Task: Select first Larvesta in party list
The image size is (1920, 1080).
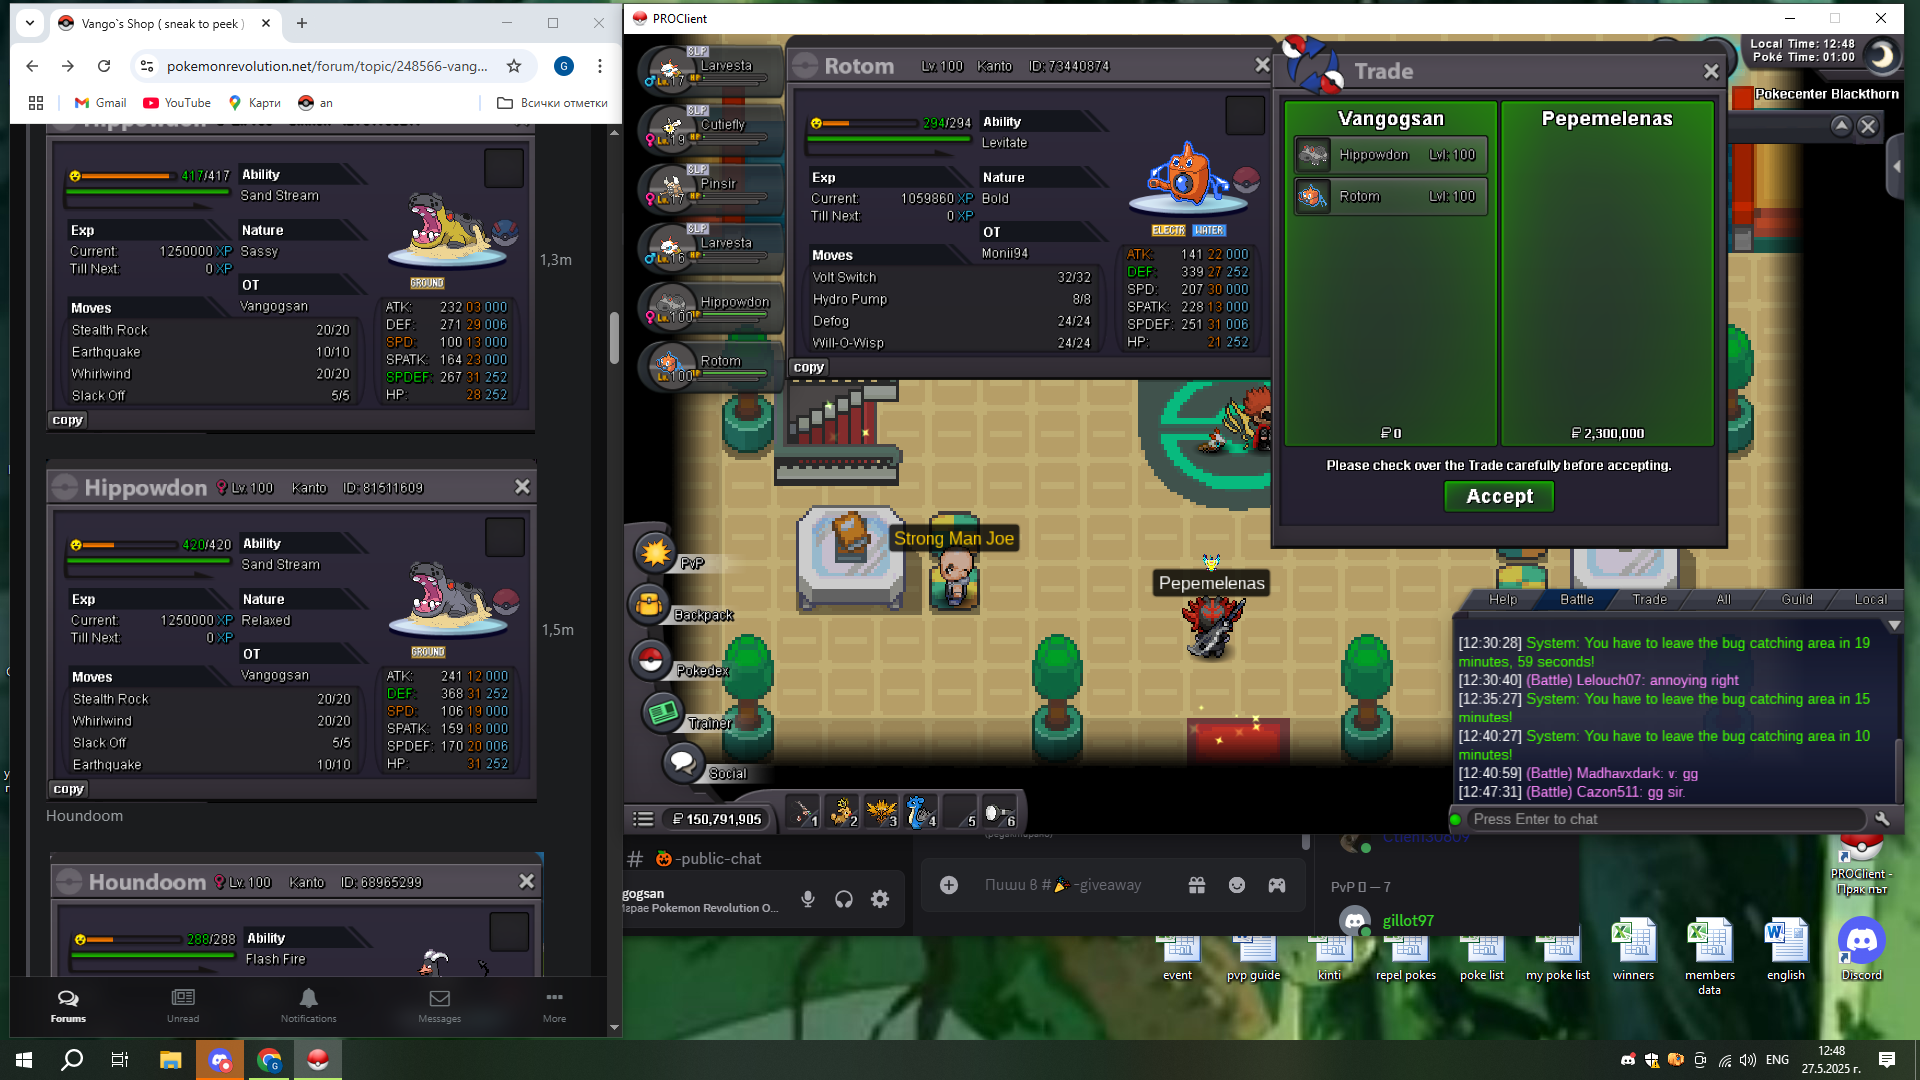Action: [x=711, y=69]
